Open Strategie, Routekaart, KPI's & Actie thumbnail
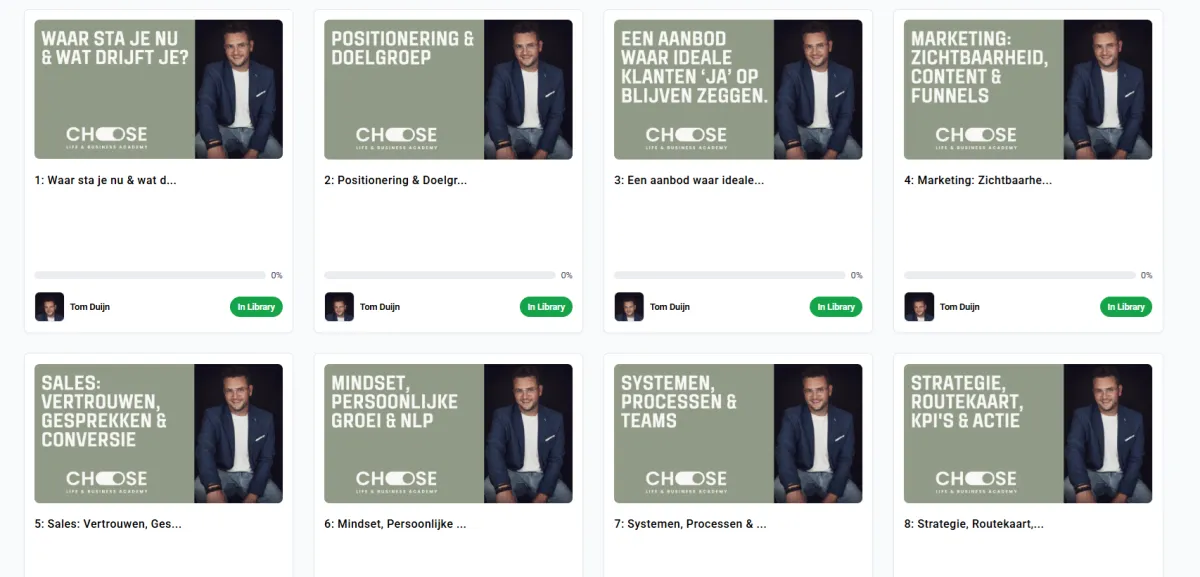Screen dimensions: 1200x577 coord(1029,433)
